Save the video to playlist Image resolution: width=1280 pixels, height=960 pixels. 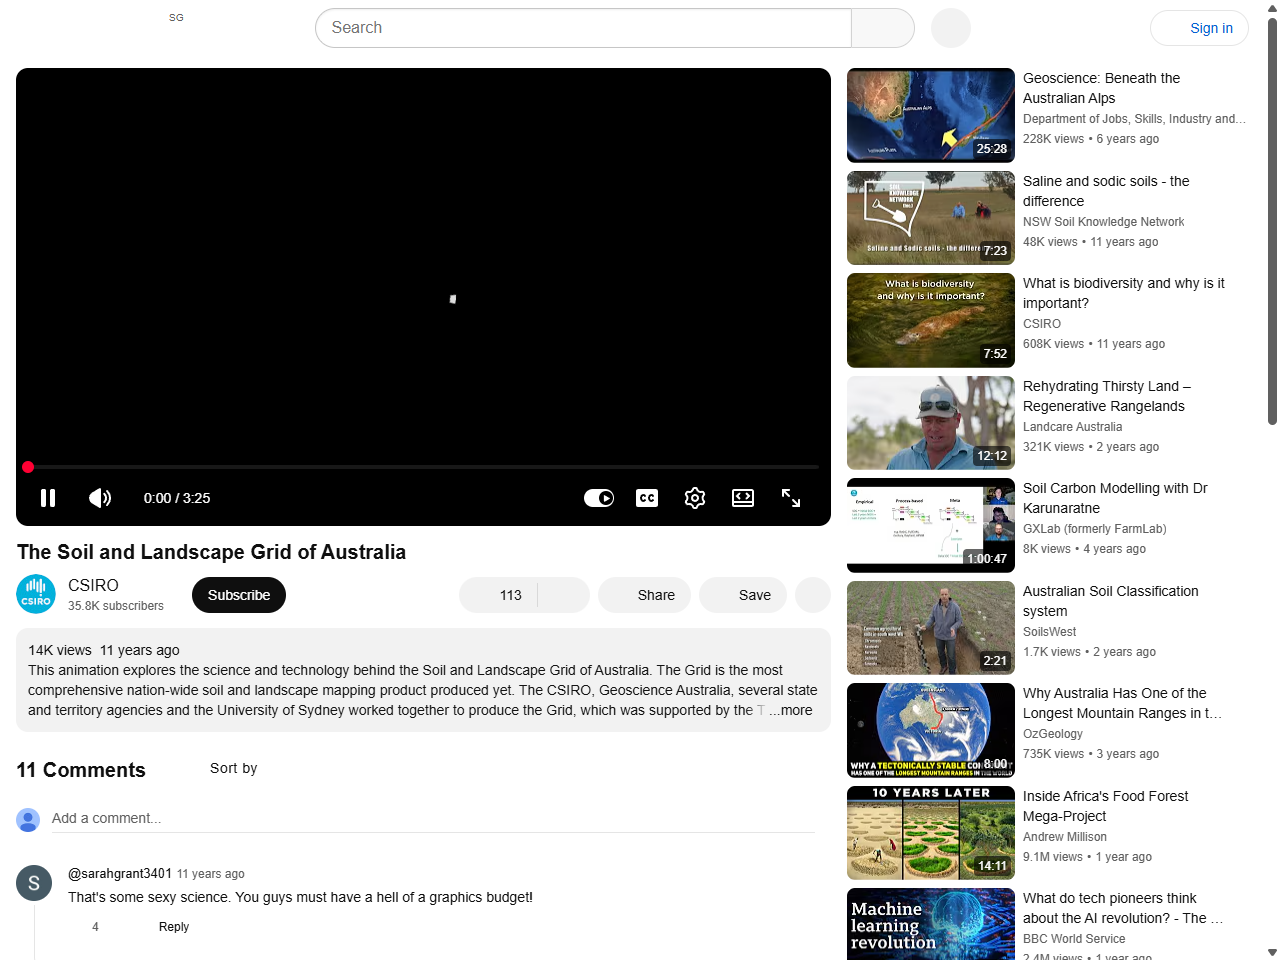point(743,595)
